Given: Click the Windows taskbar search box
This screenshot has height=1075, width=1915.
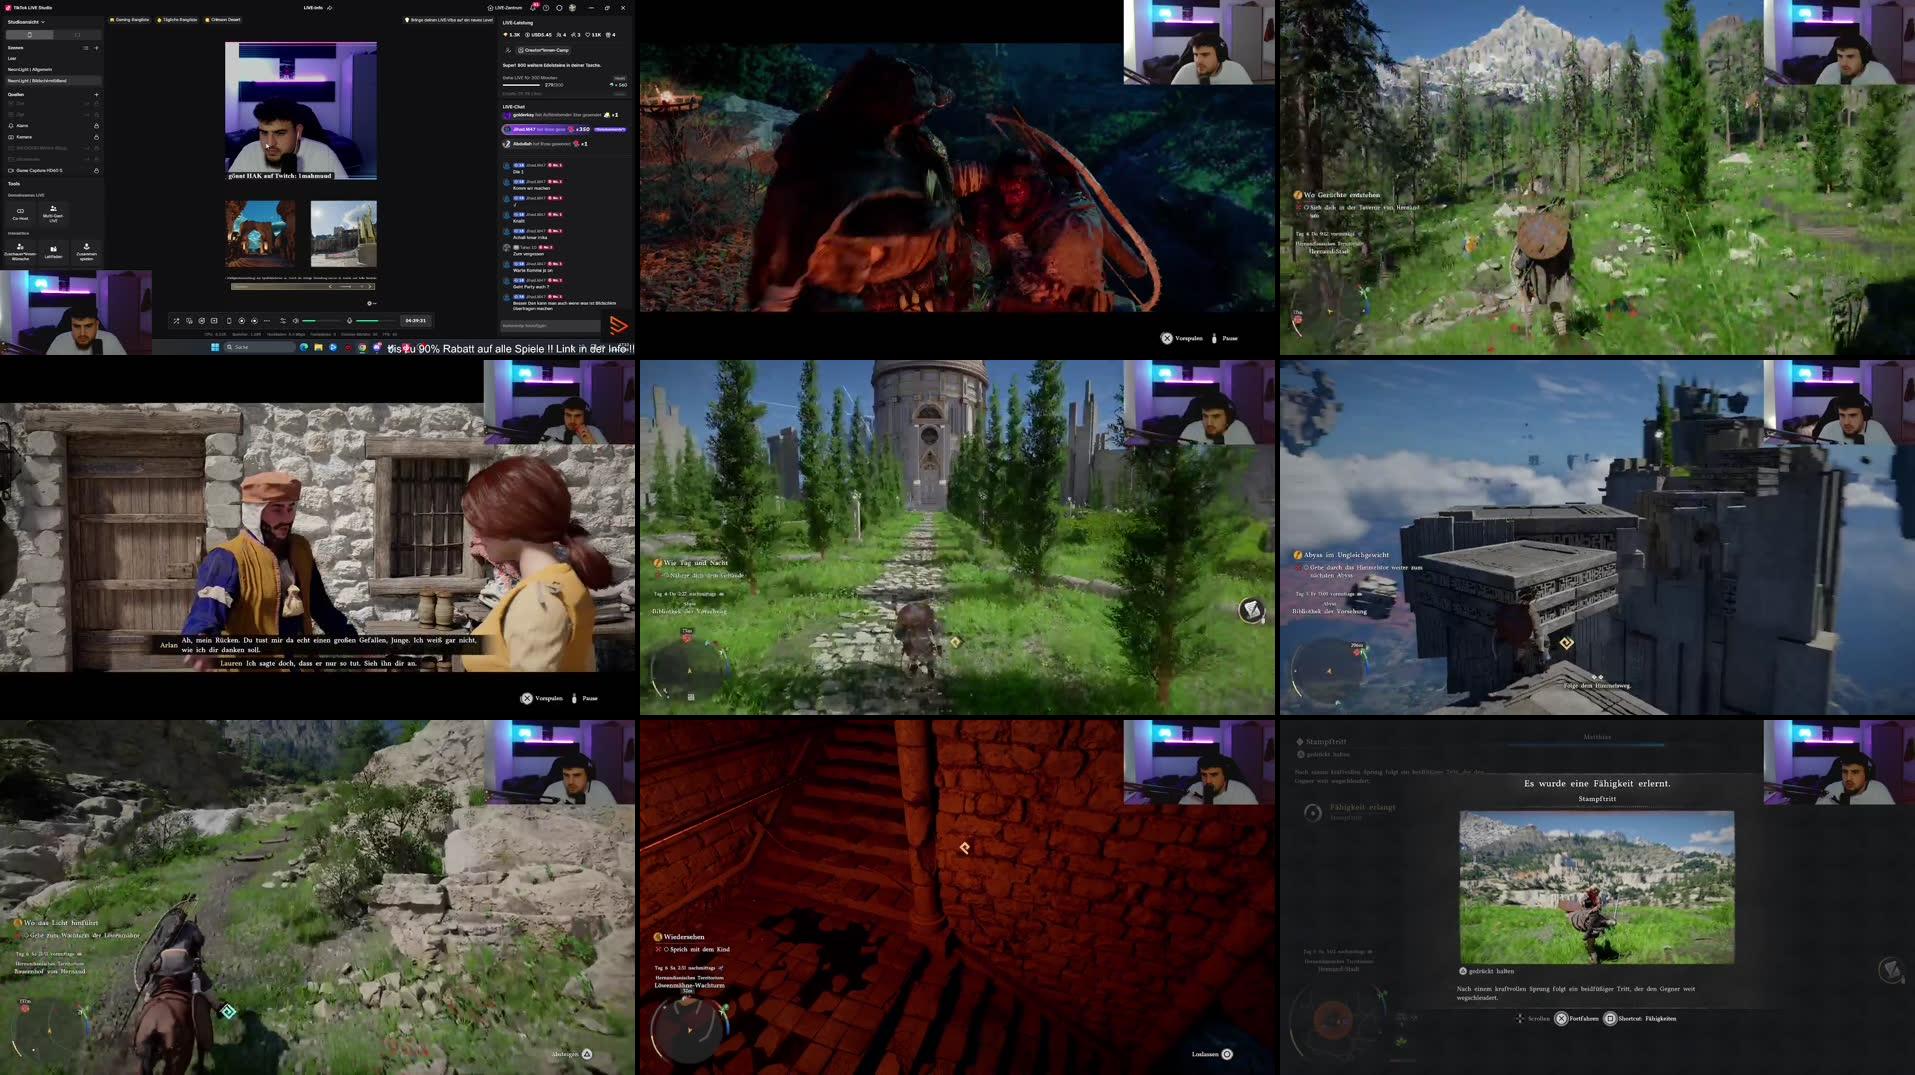Looking at the screenshot, I should tap(260, 347).
